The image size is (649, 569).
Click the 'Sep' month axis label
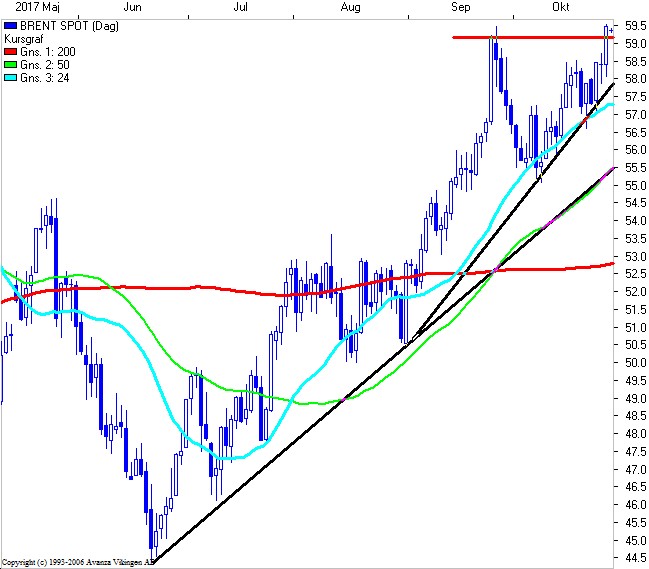pyautogui.click(x=461, y=8)
